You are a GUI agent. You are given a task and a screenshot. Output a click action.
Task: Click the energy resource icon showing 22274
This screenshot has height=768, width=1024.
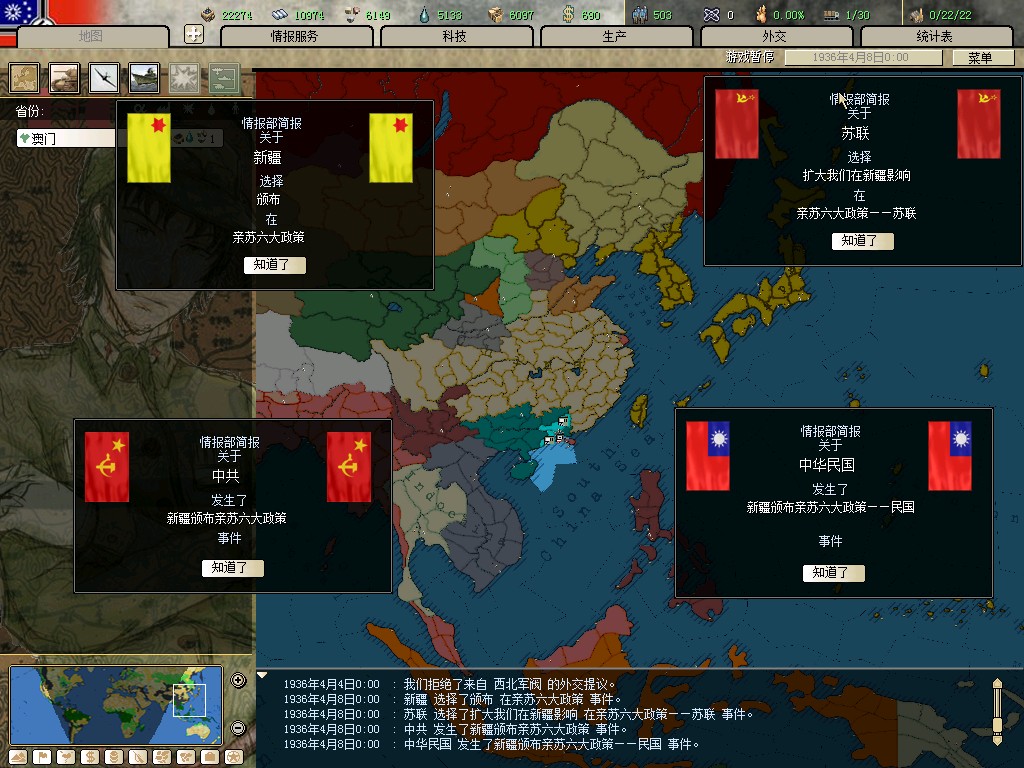click(208, 14)
